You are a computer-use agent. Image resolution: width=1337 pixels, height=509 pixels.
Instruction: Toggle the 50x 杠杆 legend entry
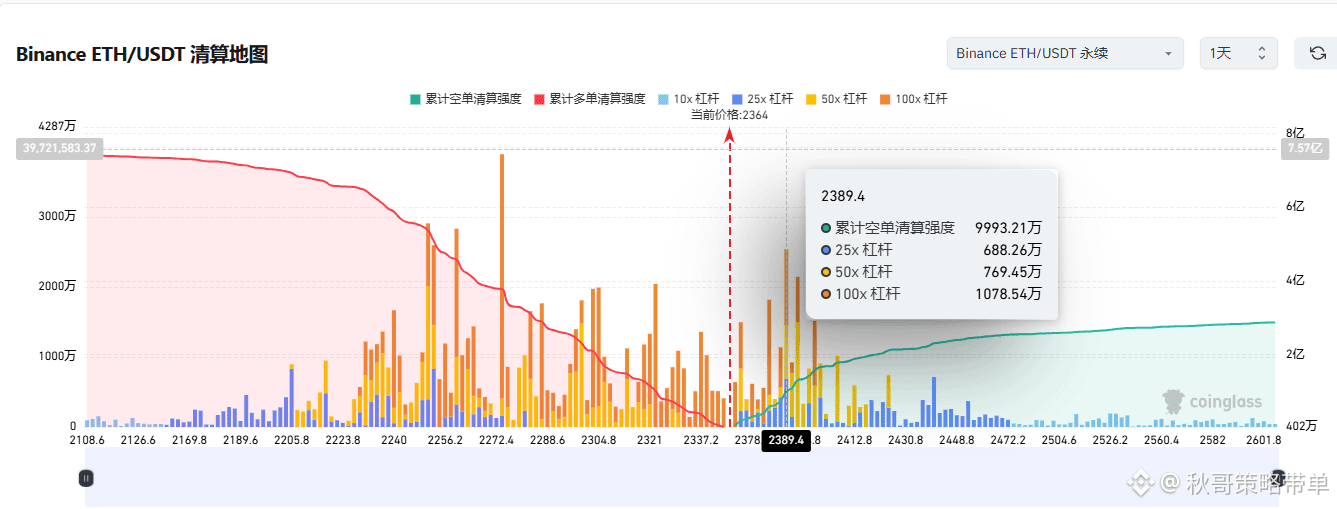point(836,99)
